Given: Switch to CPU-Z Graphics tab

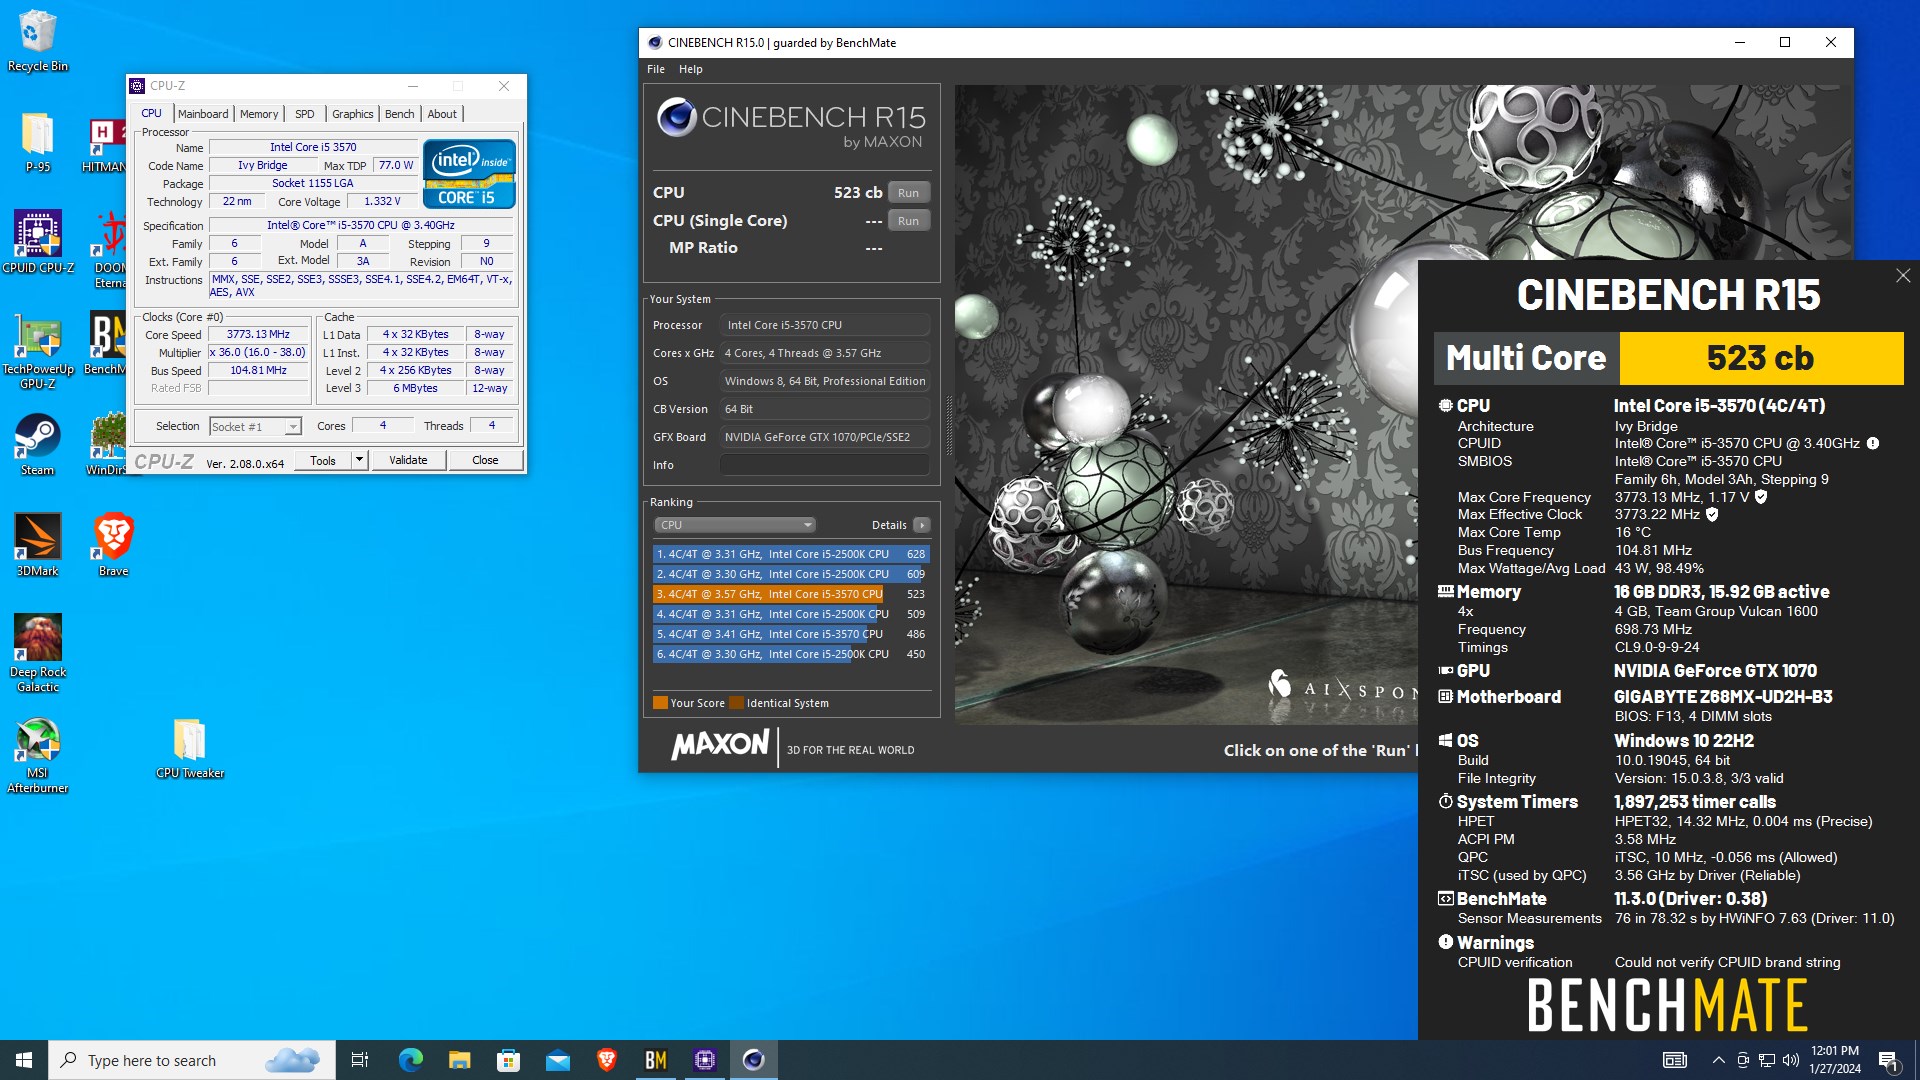Looking at the screenshot, I should (x=352, y=114).
